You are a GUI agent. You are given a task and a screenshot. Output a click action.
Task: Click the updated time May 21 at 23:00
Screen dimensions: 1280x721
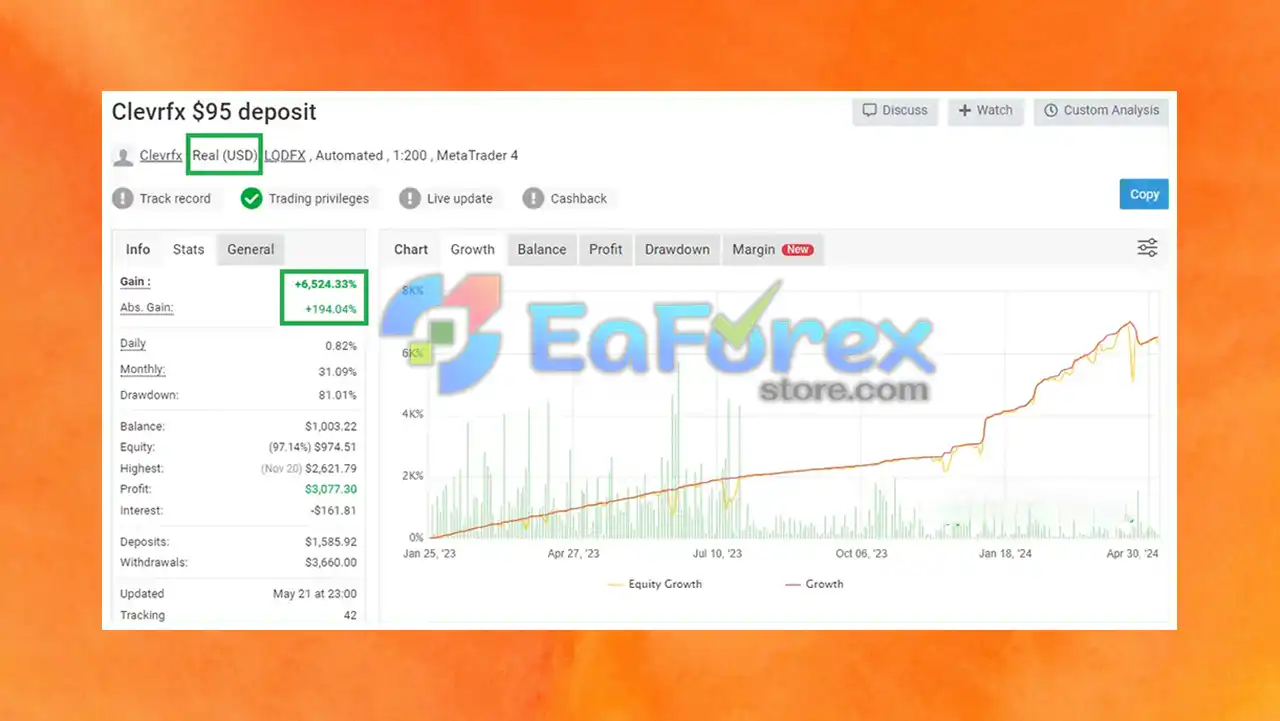314,593
